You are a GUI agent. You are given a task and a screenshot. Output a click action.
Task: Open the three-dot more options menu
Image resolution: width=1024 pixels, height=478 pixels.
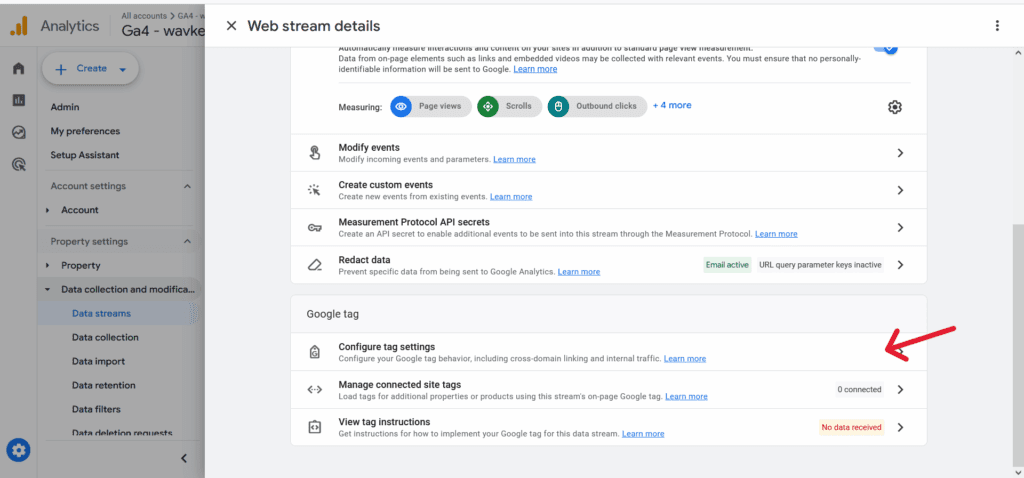pos(997,26)
